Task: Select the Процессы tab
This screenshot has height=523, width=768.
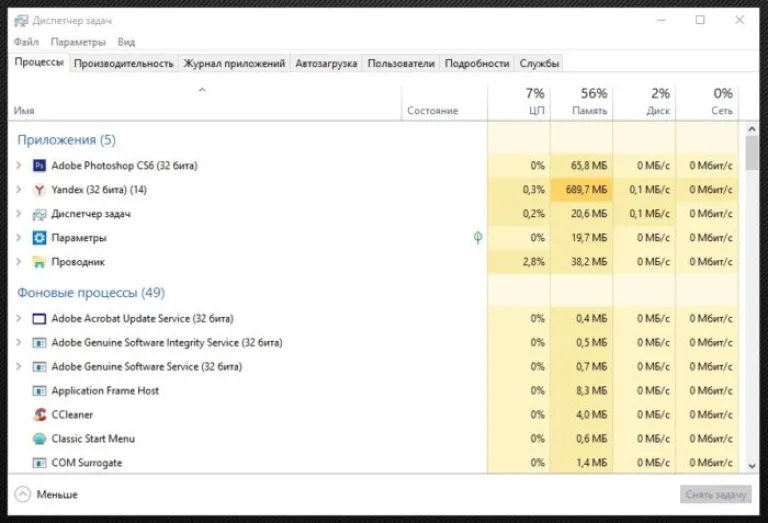Action: point(39,63)
